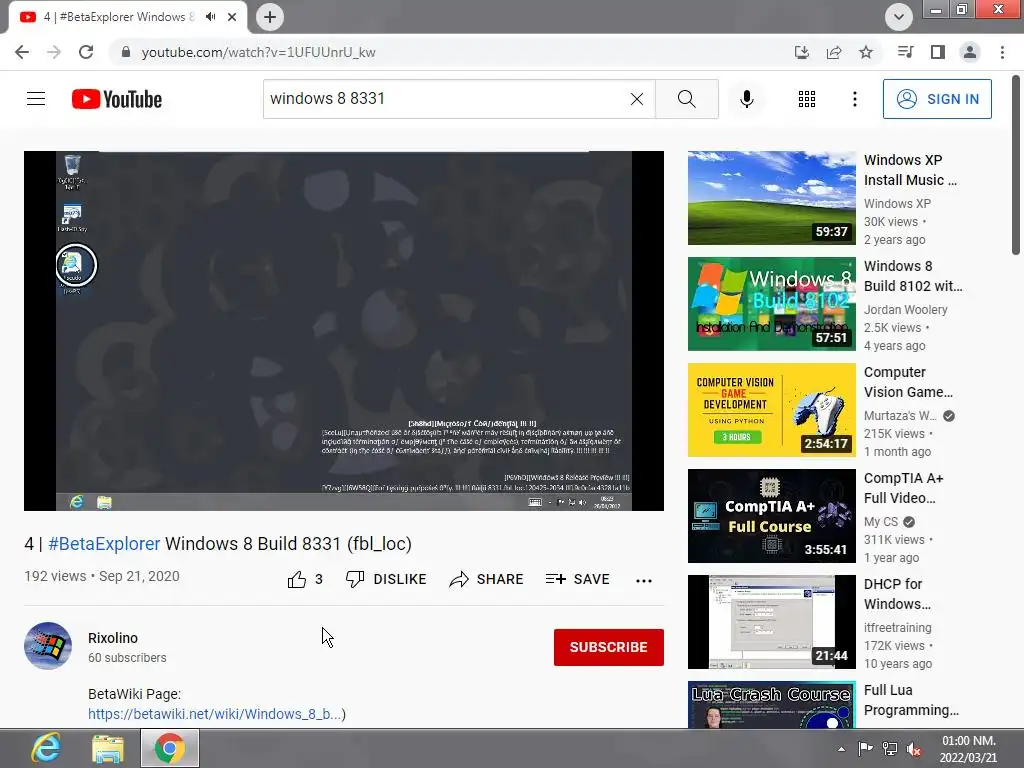1024x768 pixels.
Task: Open Rixolino channel avatar
Action: click(x=48, y=646)
